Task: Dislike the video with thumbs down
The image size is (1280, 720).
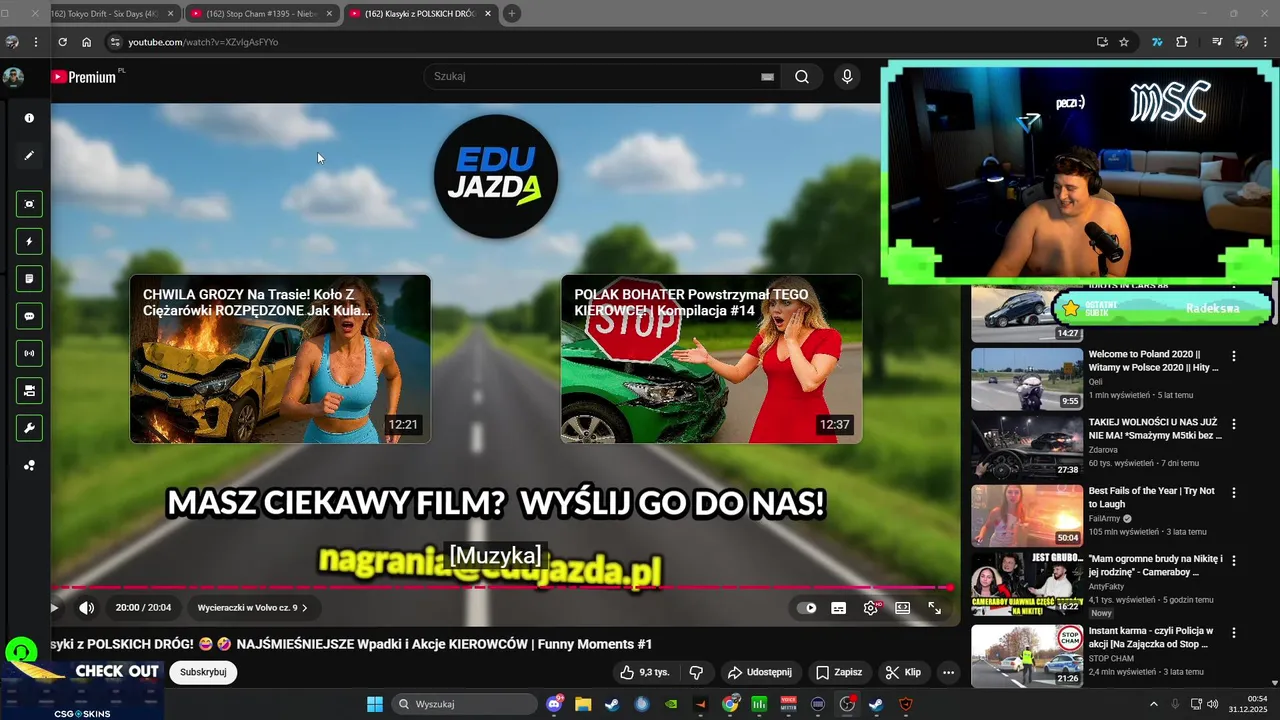Action: point(697,673)
